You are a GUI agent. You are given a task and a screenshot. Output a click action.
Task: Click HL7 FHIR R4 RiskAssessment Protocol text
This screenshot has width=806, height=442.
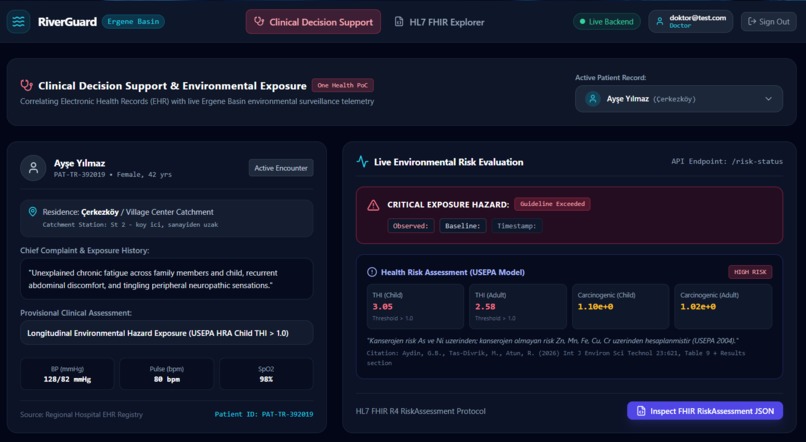pos(420,411)
